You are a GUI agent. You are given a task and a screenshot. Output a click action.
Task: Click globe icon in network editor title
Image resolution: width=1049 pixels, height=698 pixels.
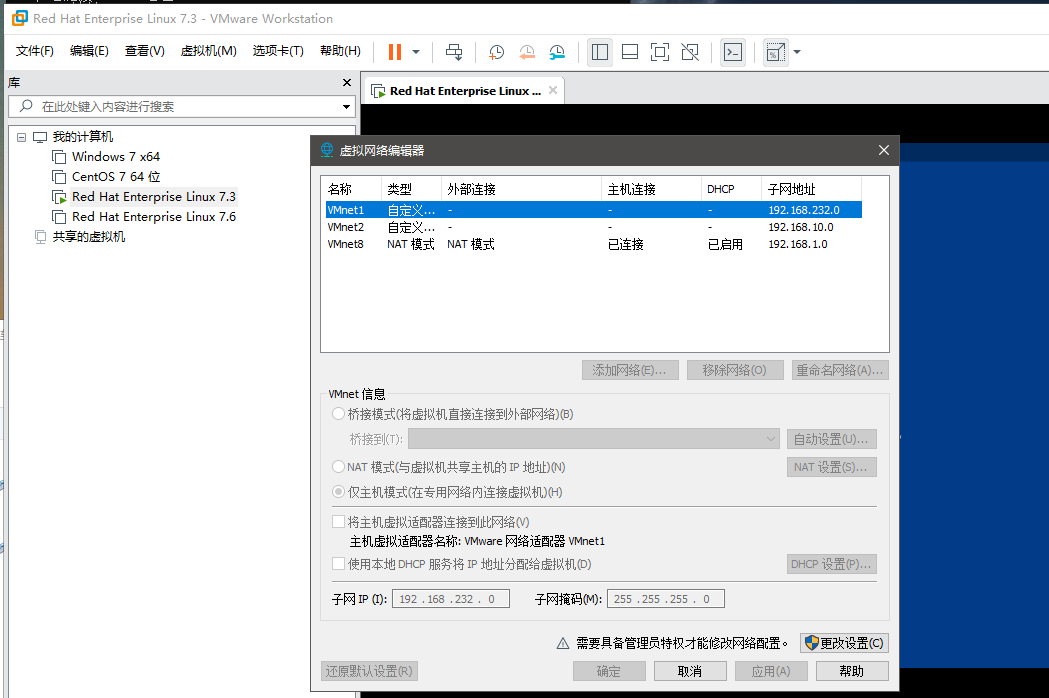click(x=326, y=150)
